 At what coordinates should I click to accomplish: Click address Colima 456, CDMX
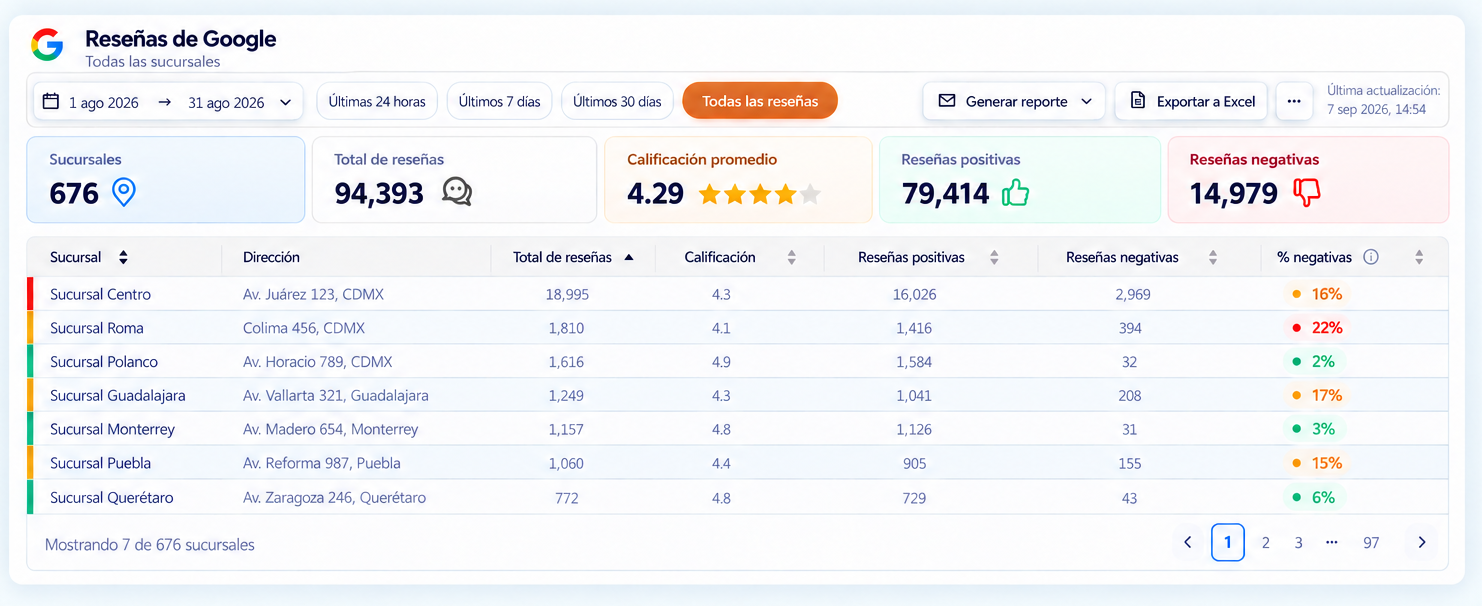(304, 328)
